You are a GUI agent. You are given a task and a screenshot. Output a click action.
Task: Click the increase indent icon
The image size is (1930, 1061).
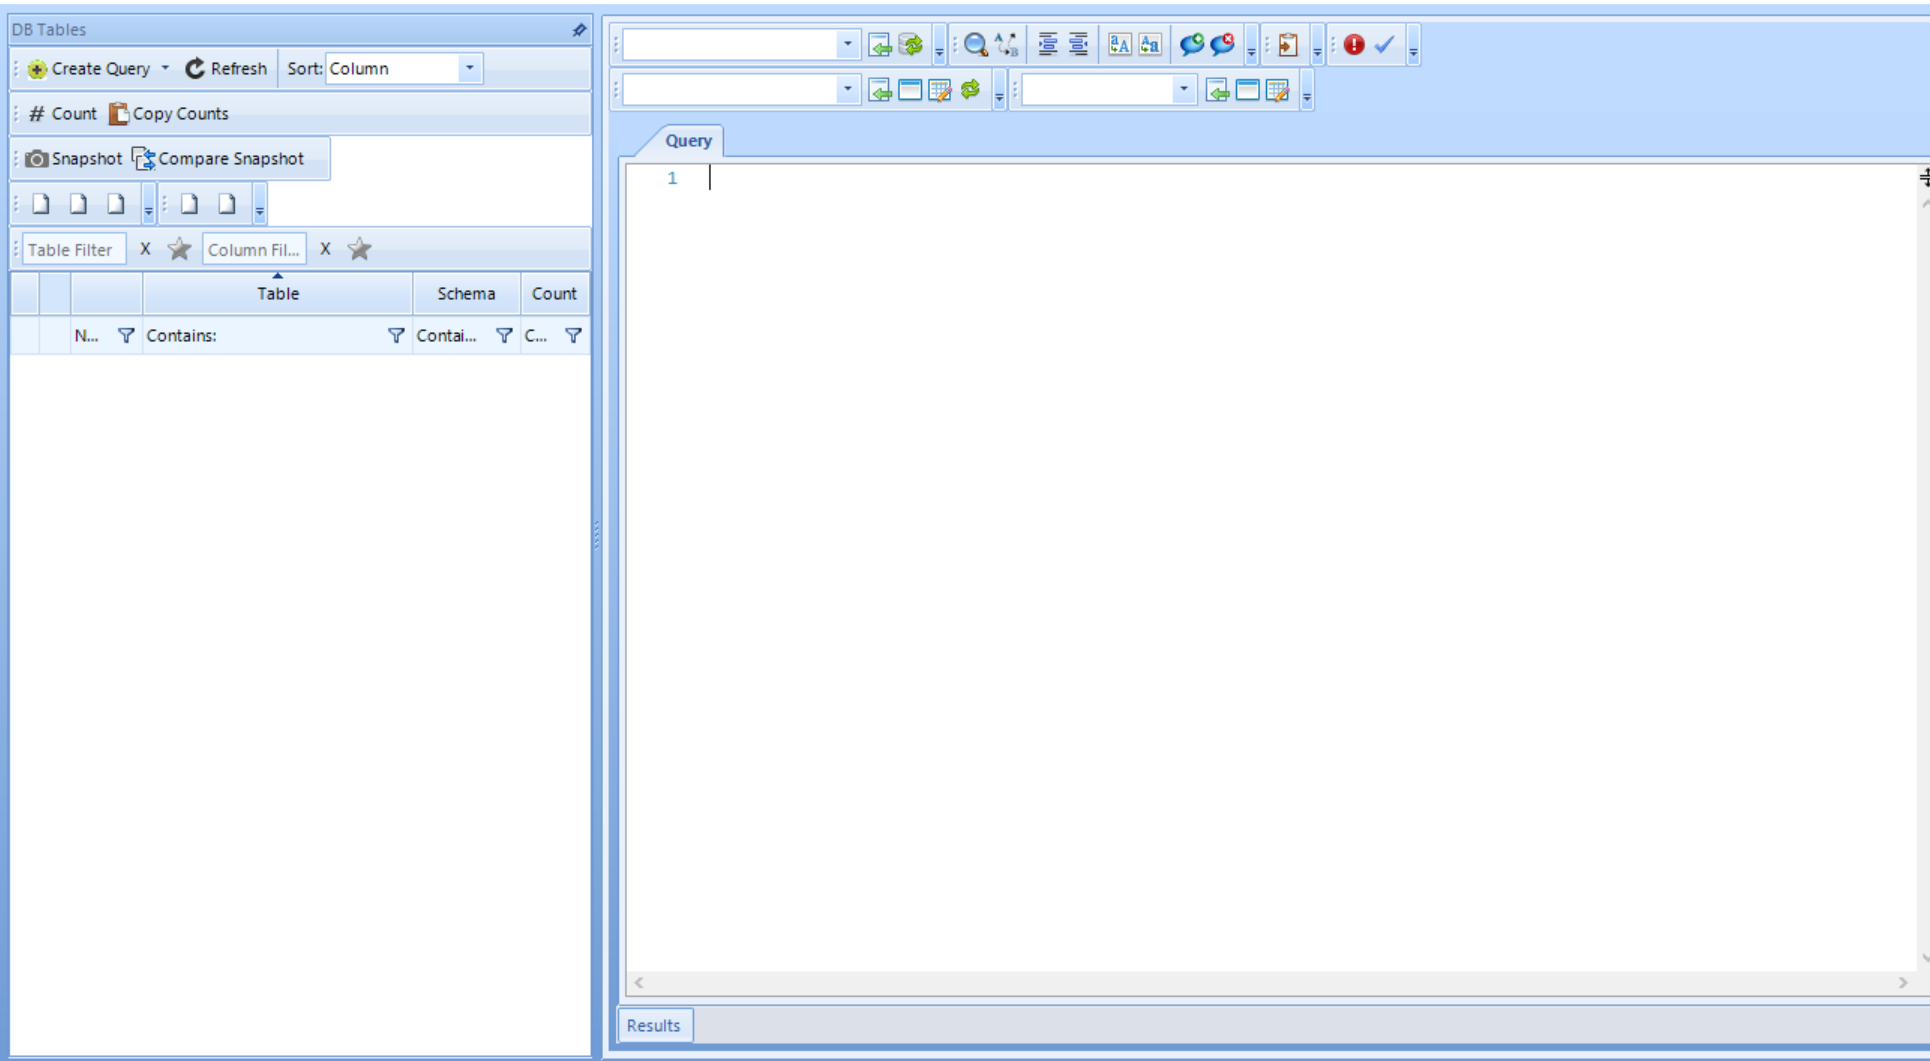click(x=1047, y=44)
